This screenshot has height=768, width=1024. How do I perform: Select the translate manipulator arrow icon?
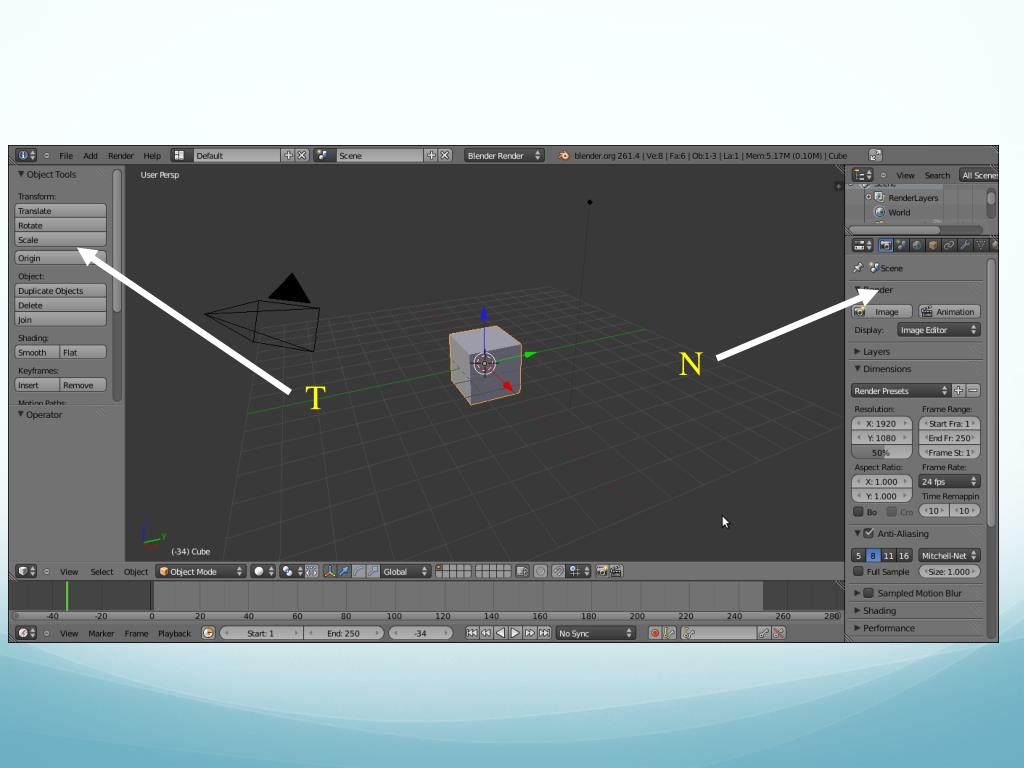pyautogui.click(x=344, y=571)
